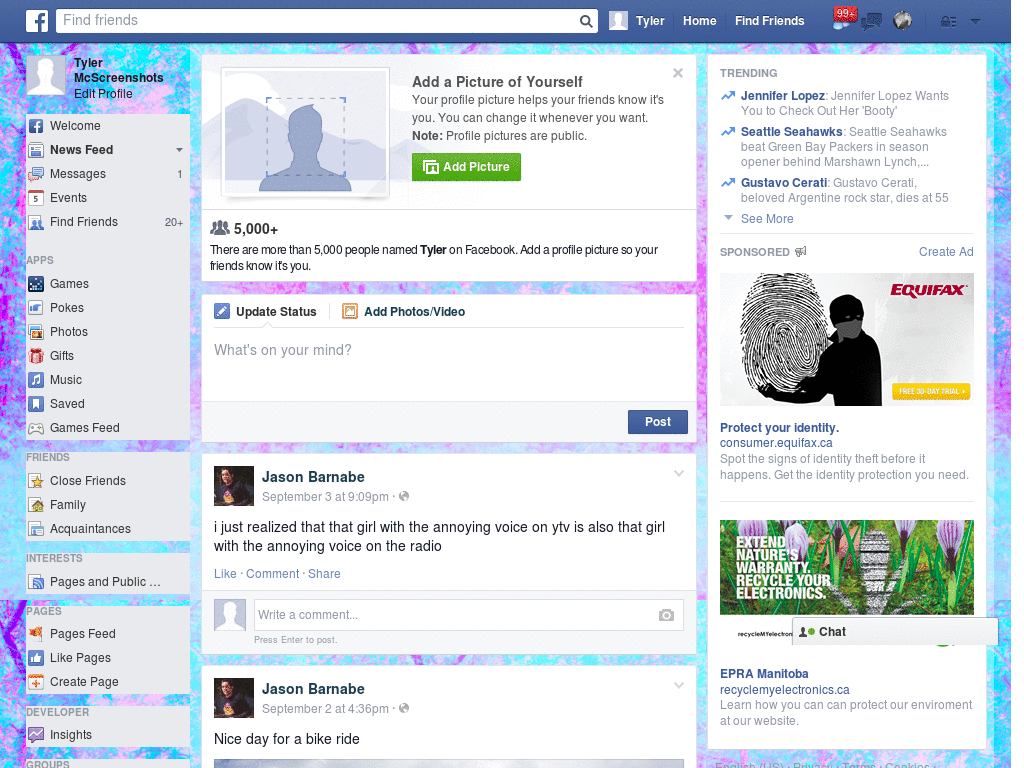Select the Add Photos/Video tab
This screenshot has width=1024, height=768.
(404, 312)
